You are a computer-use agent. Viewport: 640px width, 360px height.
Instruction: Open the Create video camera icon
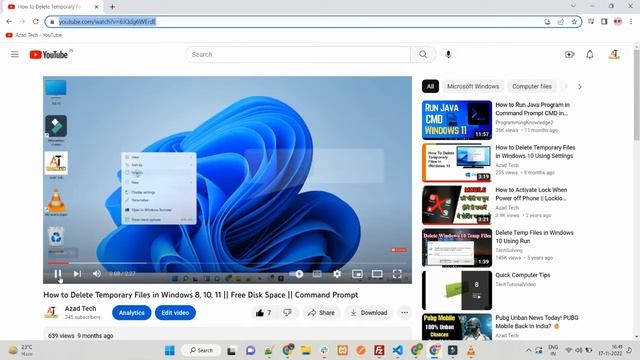pyautogui.click(x=569, y=54)
